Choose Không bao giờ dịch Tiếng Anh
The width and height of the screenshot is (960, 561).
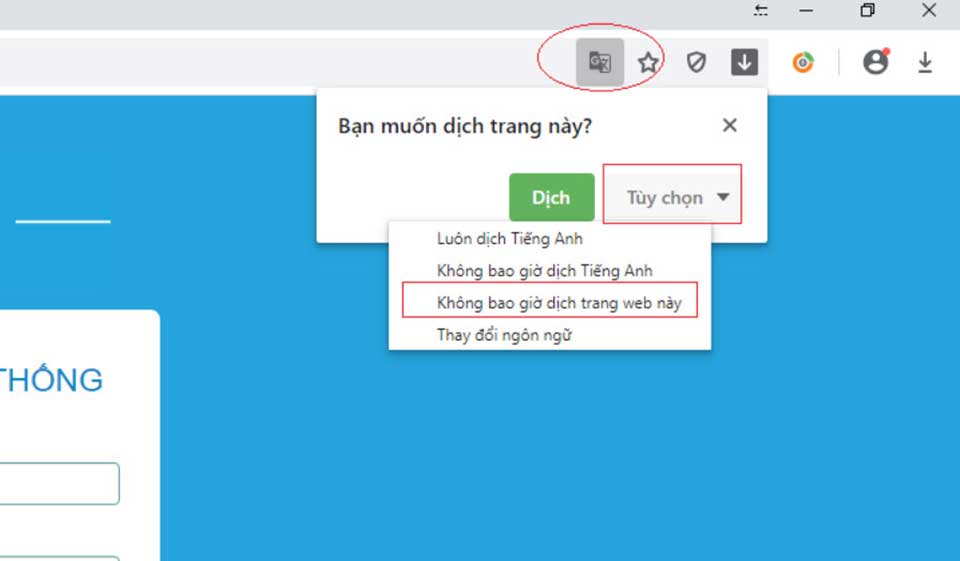[x=549, y=271]
